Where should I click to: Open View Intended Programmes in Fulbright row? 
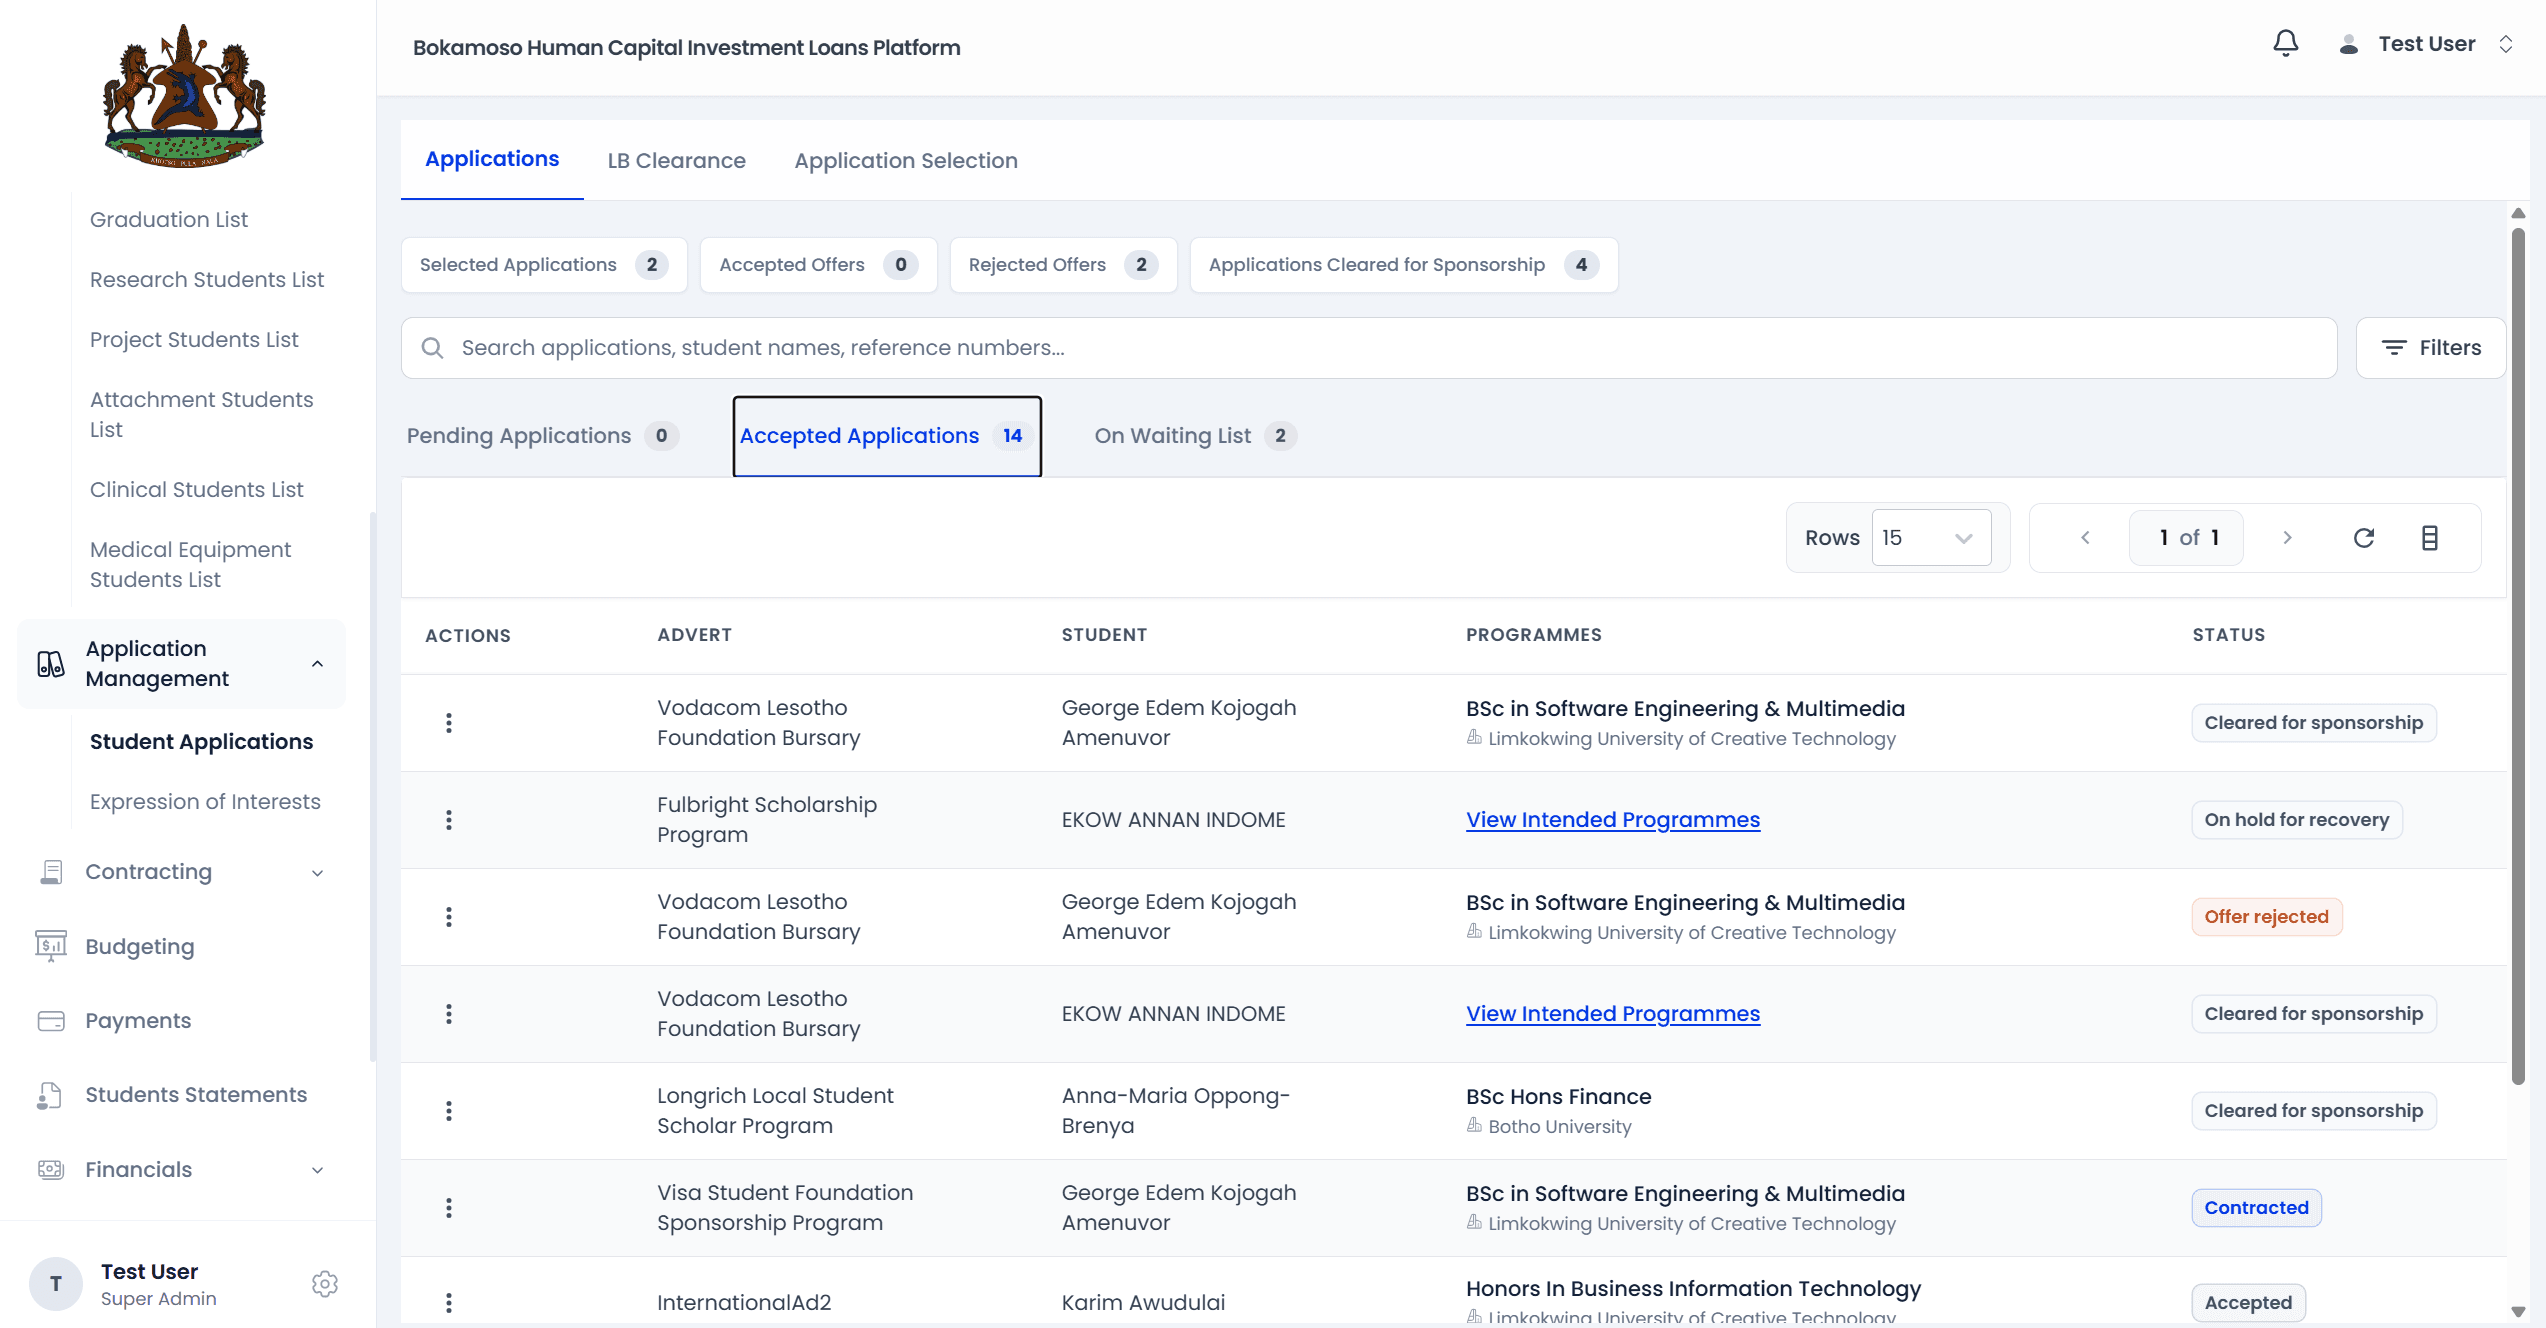tap(1613, 820)
